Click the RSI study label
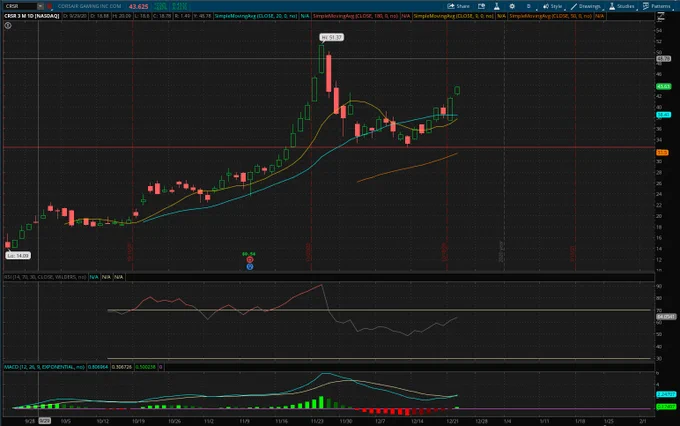 tap(45, 277)
